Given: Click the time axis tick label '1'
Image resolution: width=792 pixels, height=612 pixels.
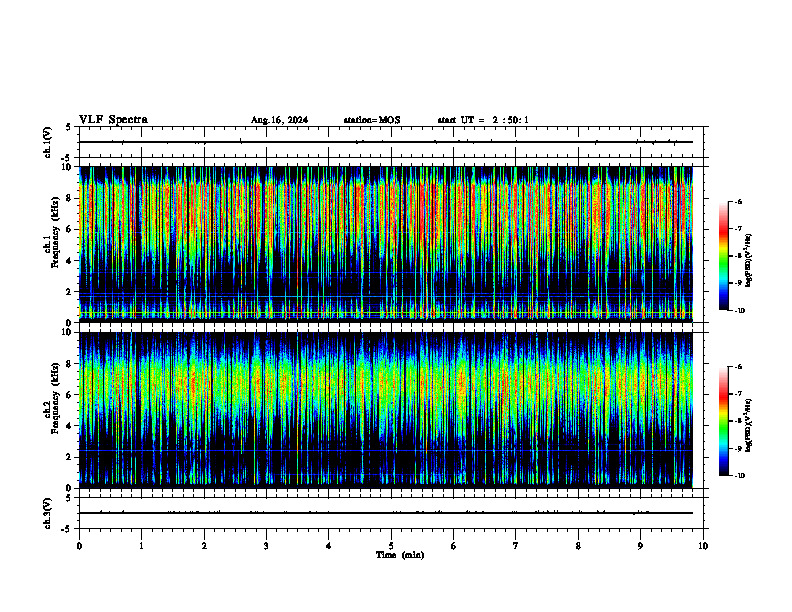Looking at the screenshot, I should (141, 546).
